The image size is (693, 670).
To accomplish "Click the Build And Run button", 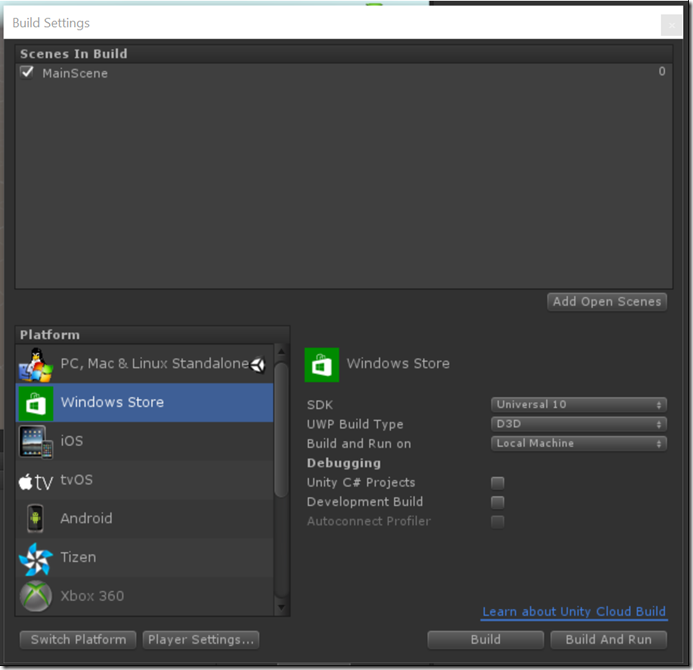I will point(608,640).
